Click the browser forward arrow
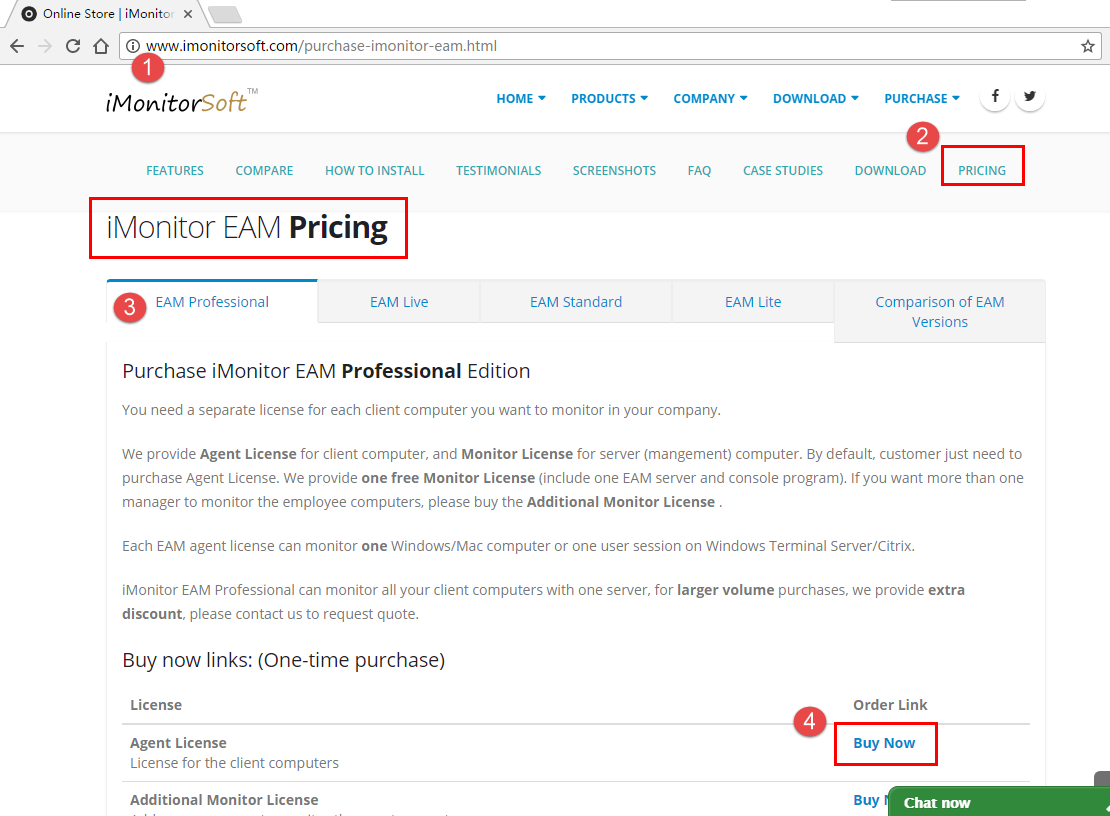The width and height of the screenshot is (1110, 816). point(45,46)
